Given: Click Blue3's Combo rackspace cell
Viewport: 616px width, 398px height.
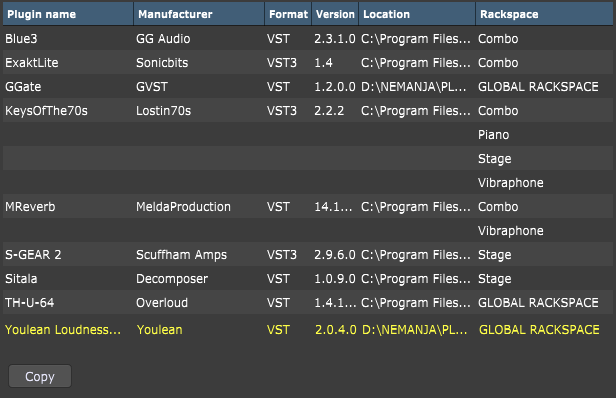Looking at the screenshot, I should (498, 39).
